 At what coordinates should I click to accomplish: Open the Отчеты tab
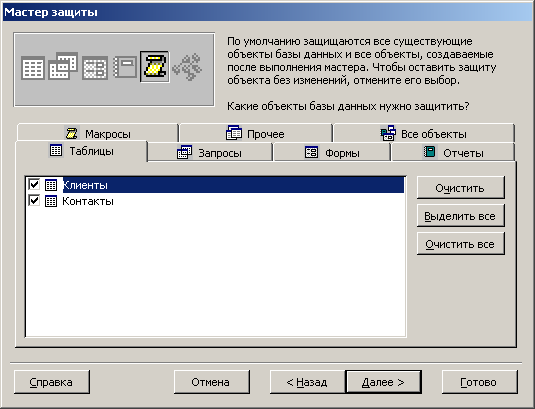[x=453, y=152]
